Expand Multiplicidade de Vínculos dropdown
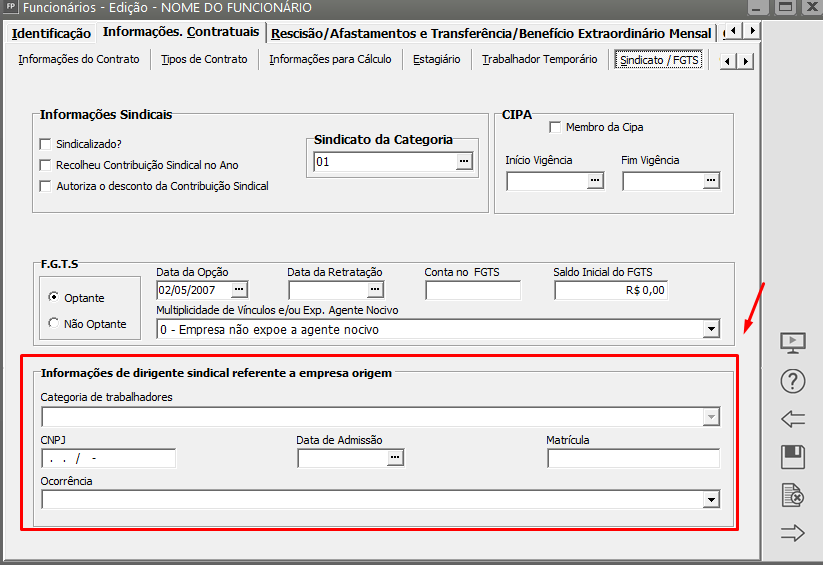Image resolution: width=823 pixels, height=565 pixels. click(711, 329)
